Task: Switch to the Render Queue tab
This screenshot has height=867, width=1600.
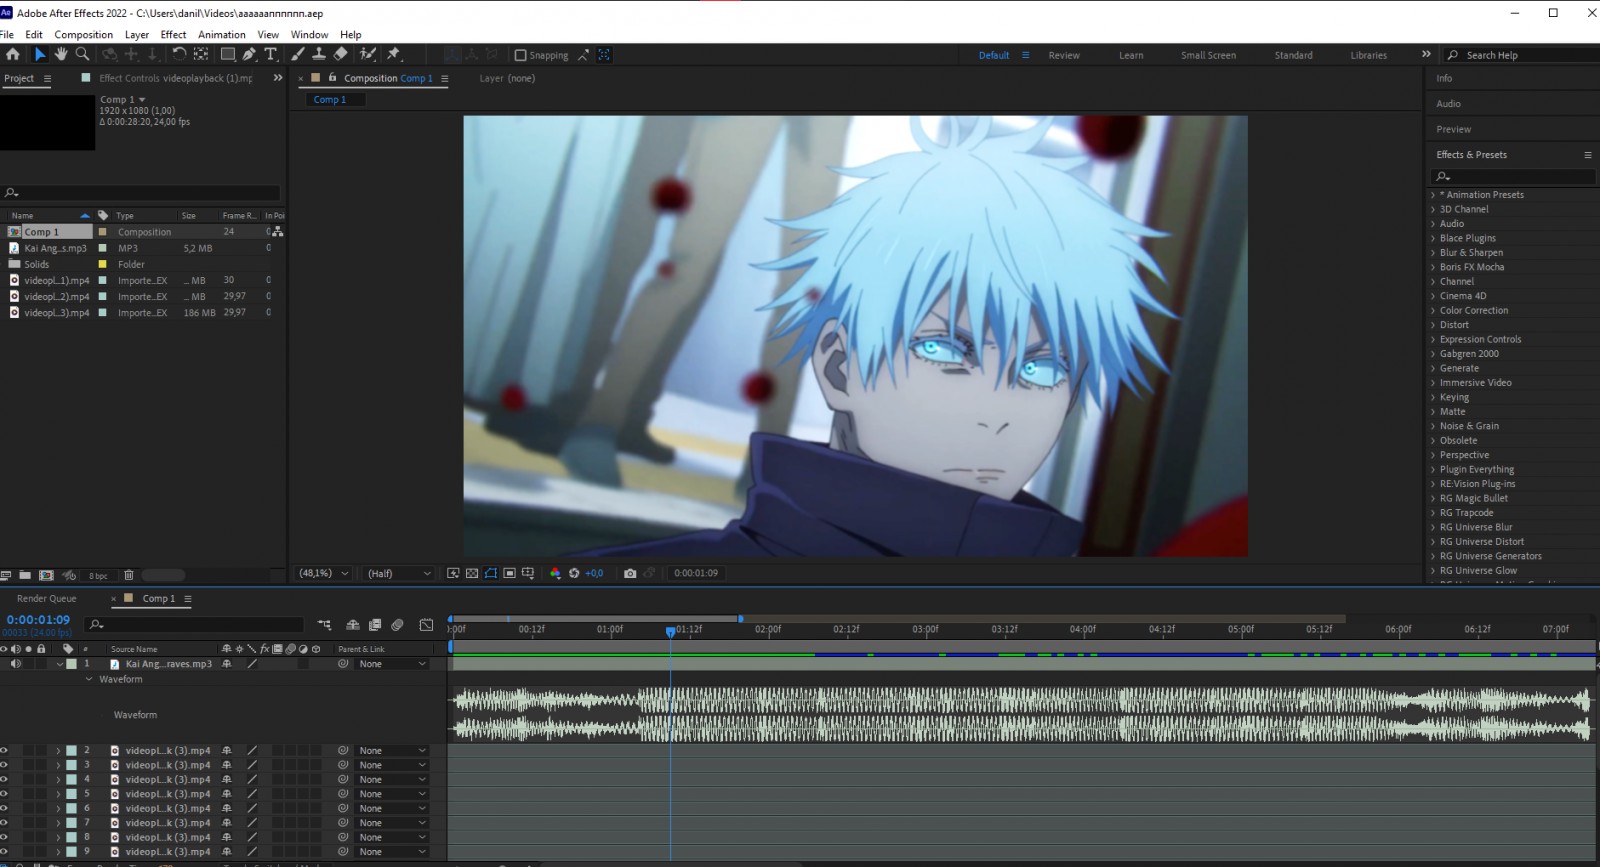Action: (x=46, y=598)
